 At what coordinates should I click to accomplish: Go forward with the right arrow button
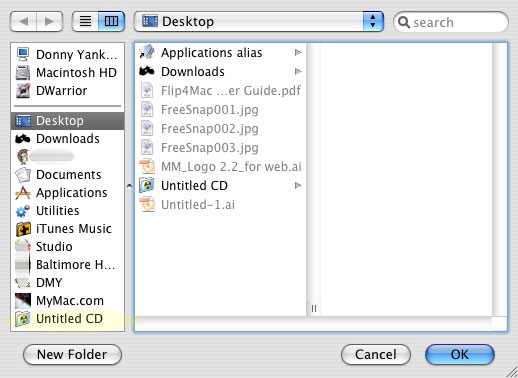[x=49, y=22]
